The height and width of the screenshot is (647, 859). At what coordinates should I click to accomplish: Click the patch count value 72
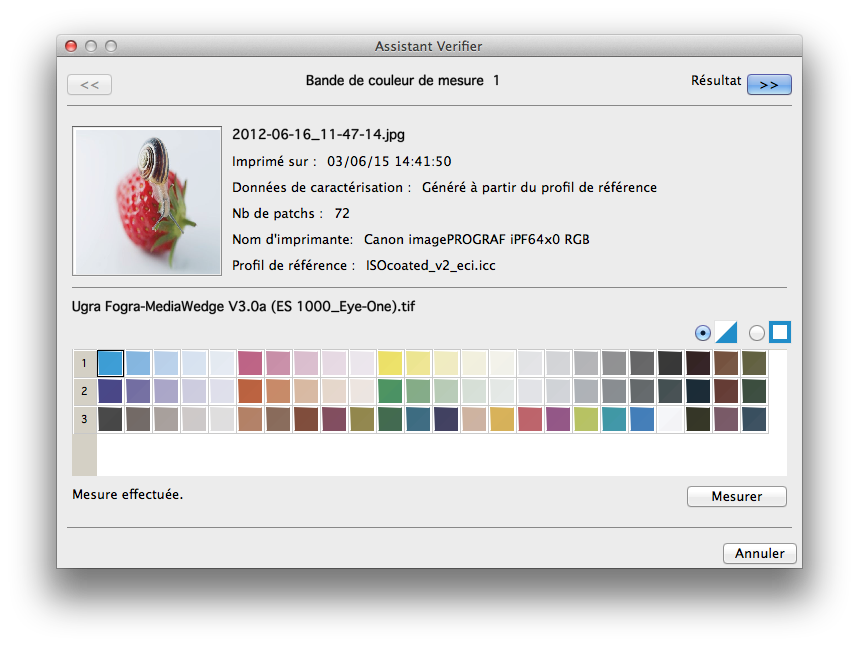(x=342, y=214)
